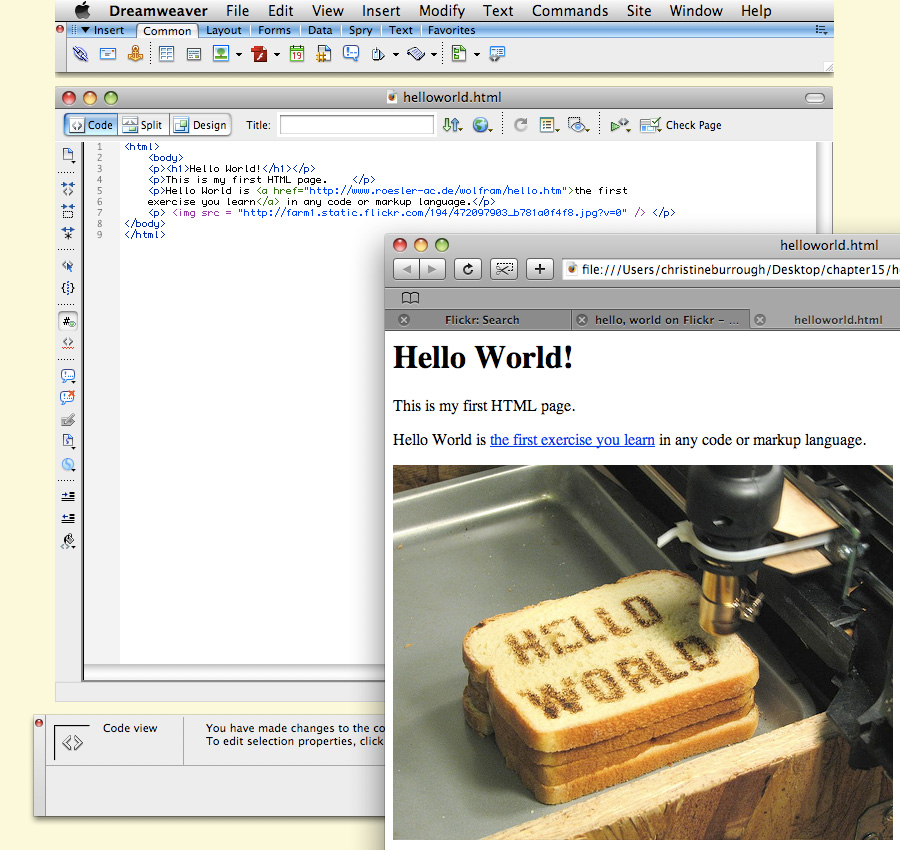
Task: Switch to Code view
Action: [91, 125]
